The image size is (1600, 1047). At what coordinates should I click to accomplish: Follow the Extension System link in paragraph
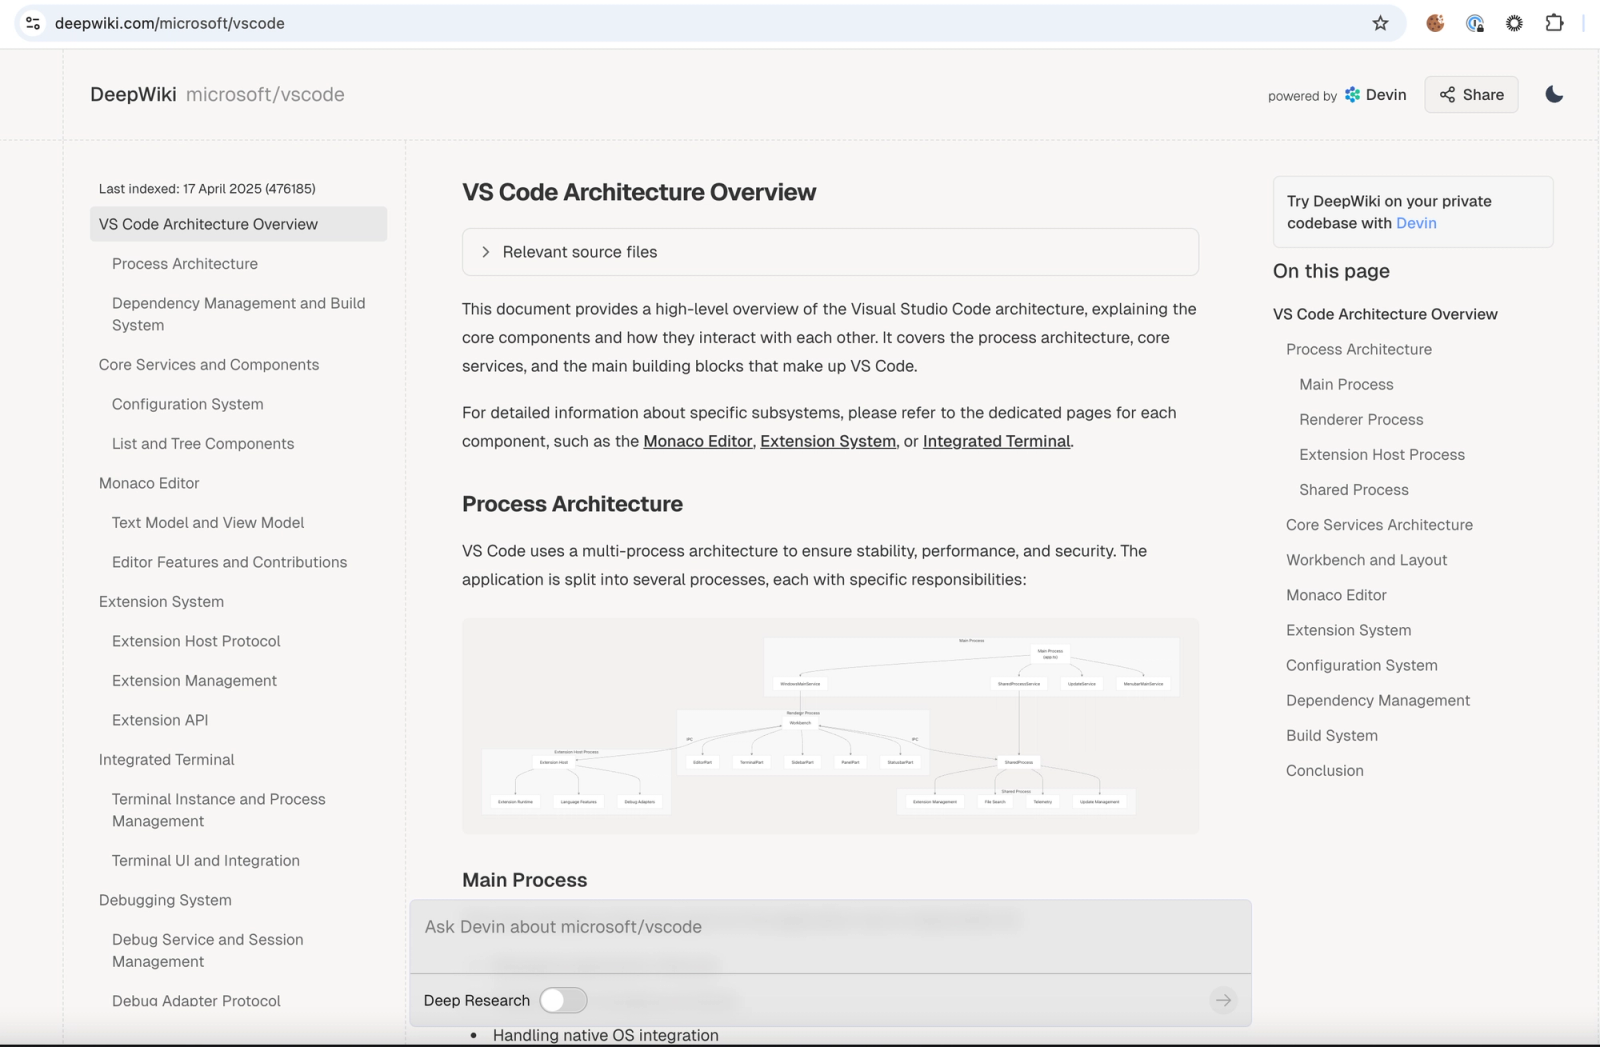[828, 441]
